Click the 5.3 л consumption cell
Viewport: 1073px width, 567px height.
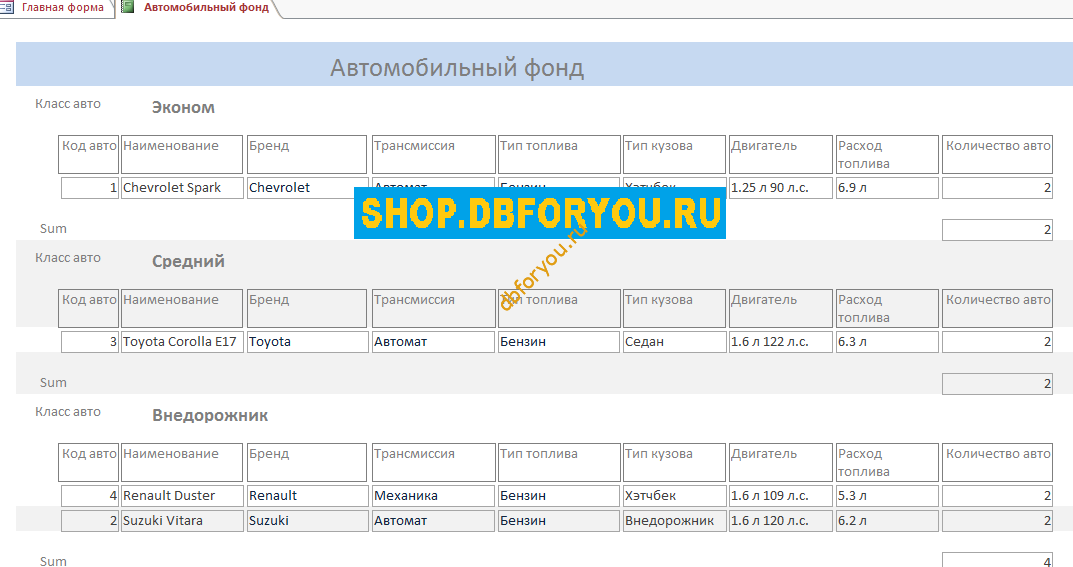click(x=887, y=496)
